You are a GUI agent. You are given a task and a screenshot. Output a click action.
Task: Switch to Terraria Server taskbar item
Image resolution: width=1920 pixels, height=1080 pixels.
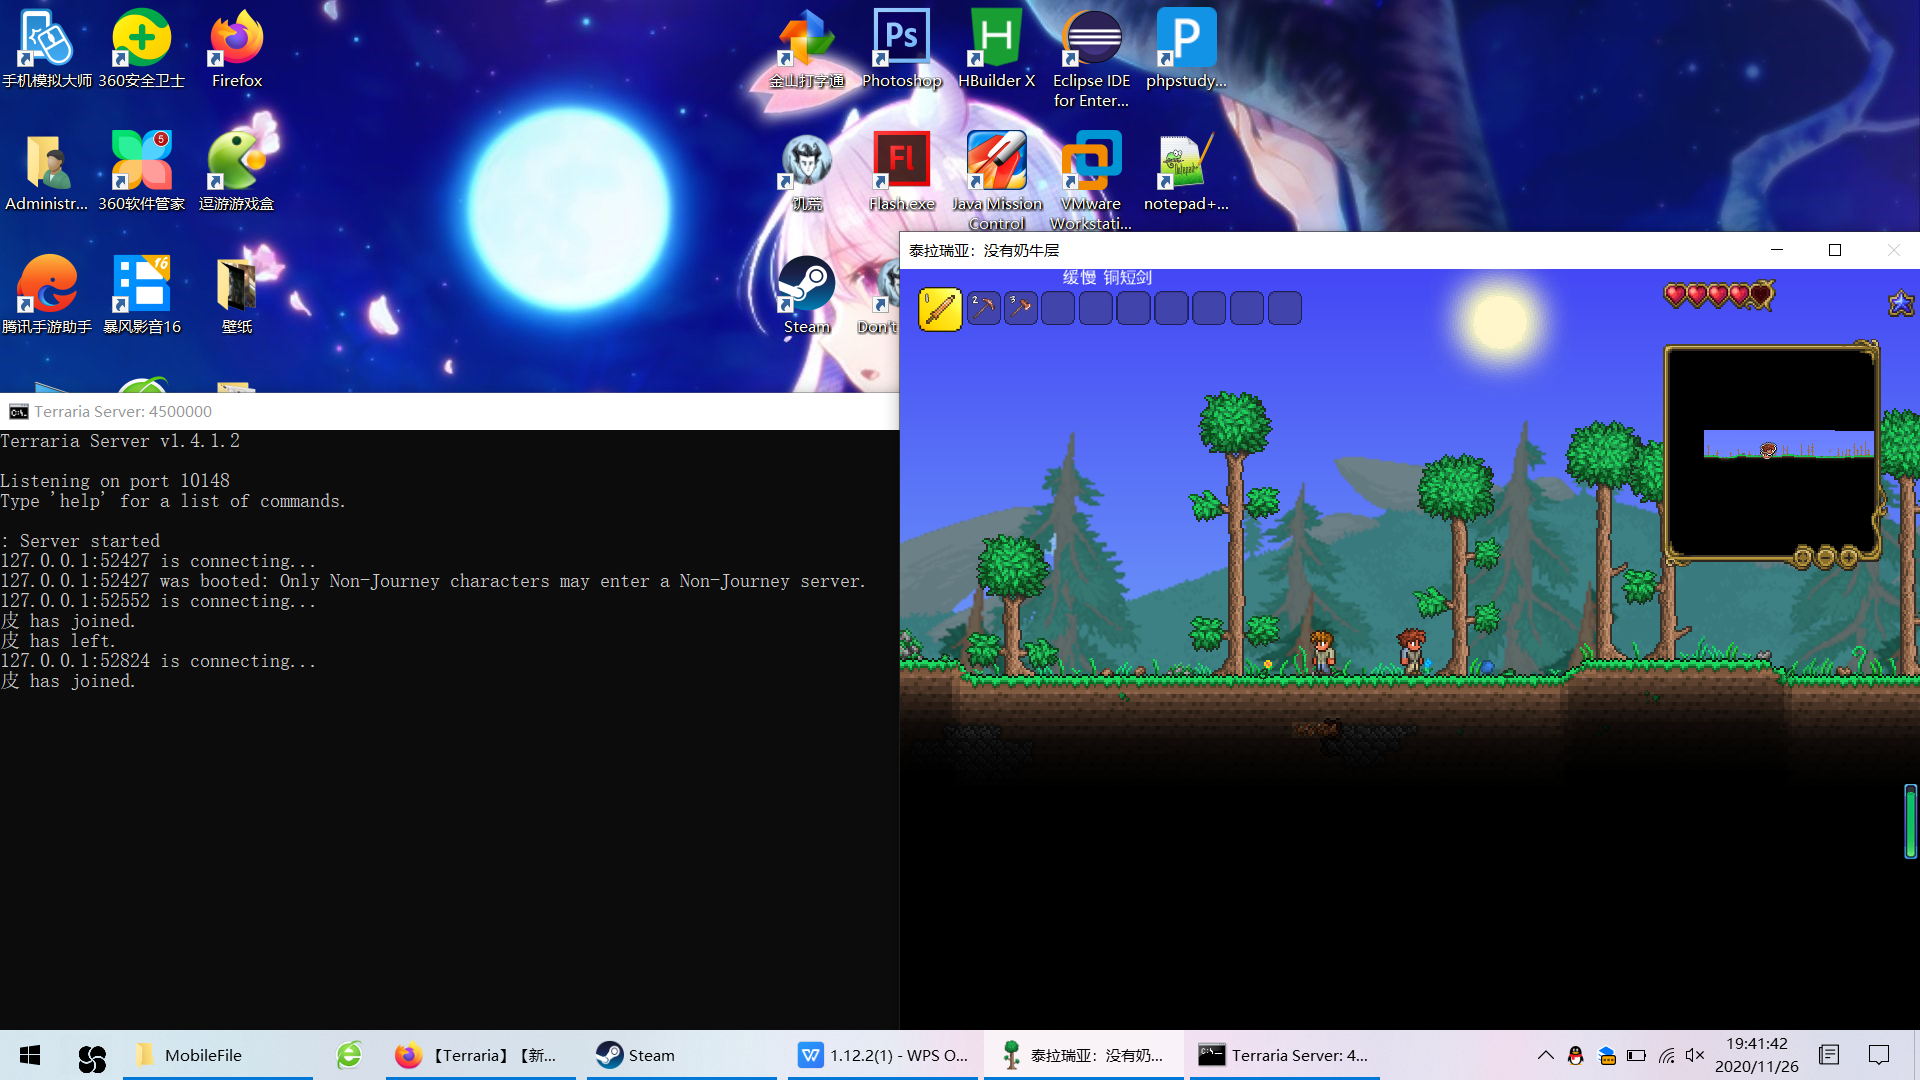pos(1285,1055)
